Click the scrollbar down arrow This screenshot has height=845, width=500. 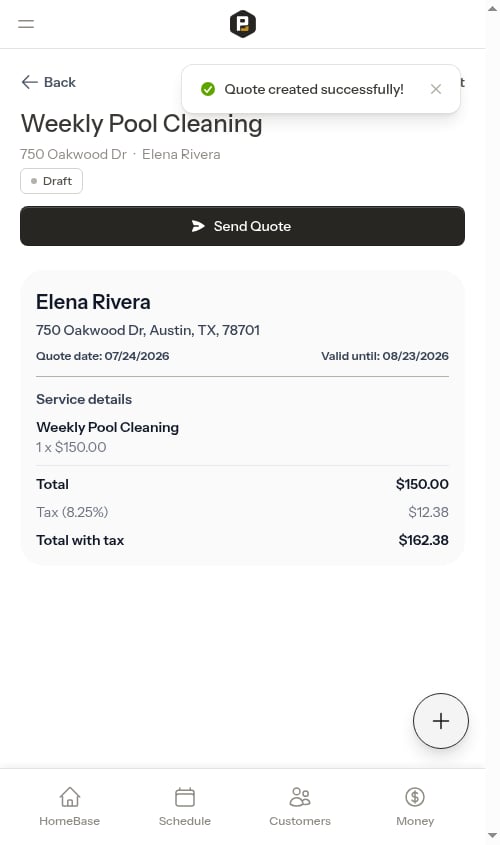click(x=492, y=835)
